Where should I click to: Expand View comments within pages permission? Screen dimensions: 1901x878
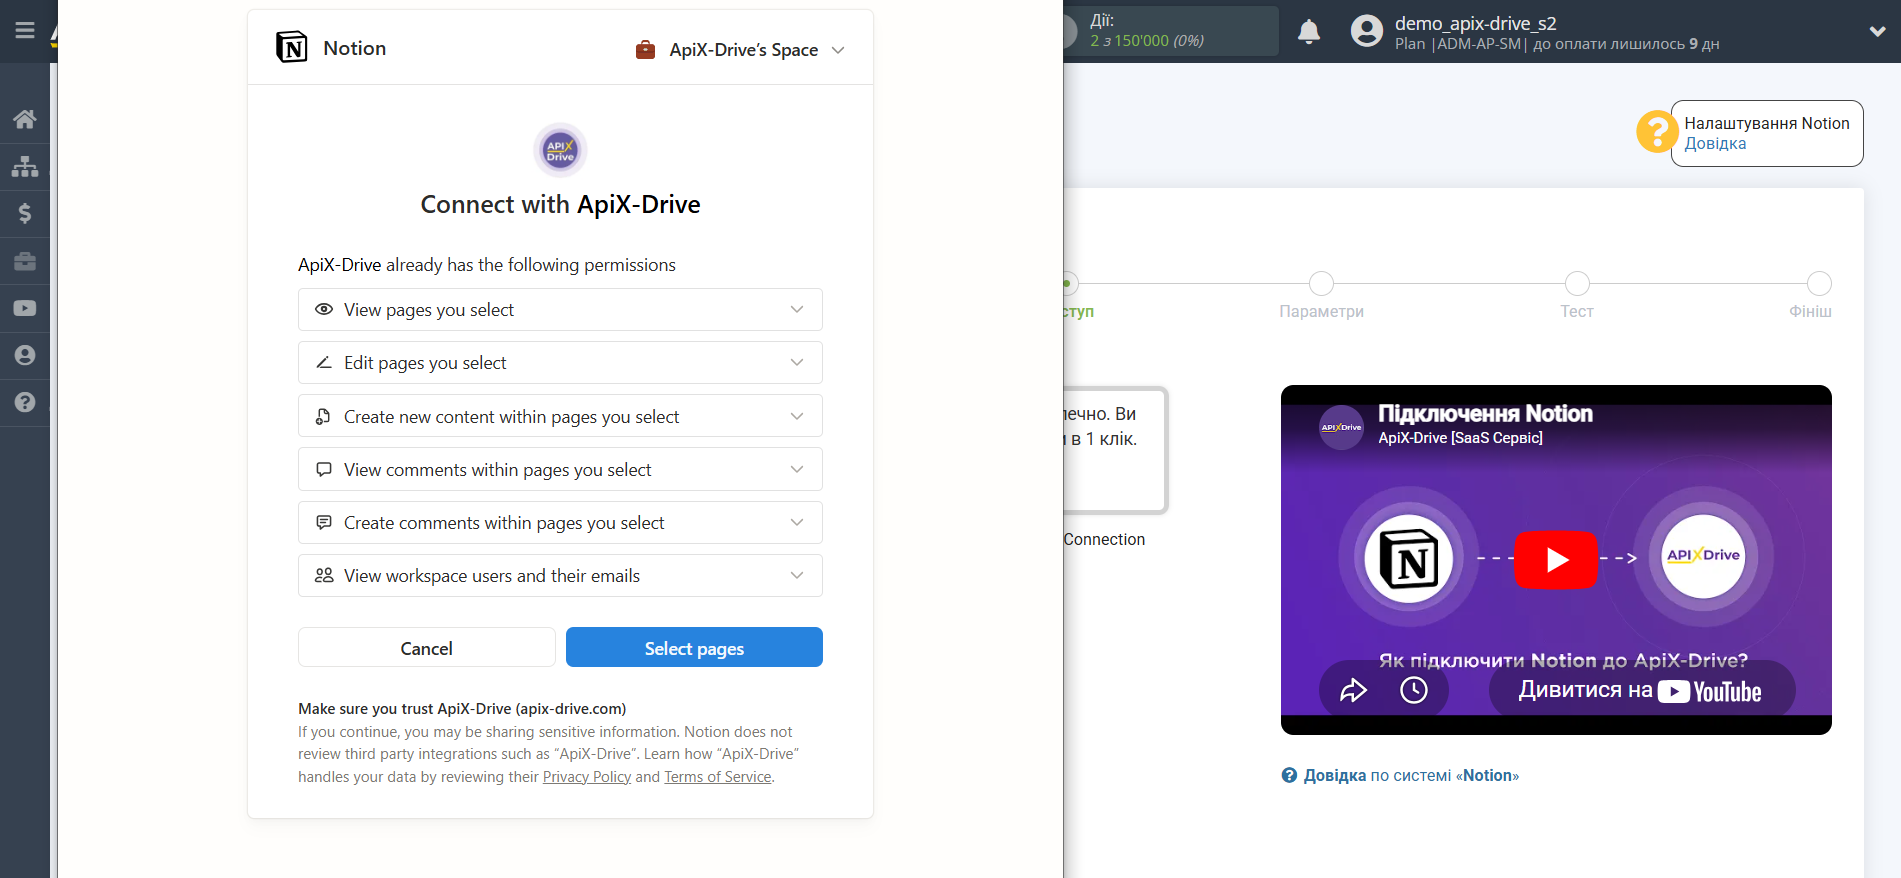pos(560,469)
